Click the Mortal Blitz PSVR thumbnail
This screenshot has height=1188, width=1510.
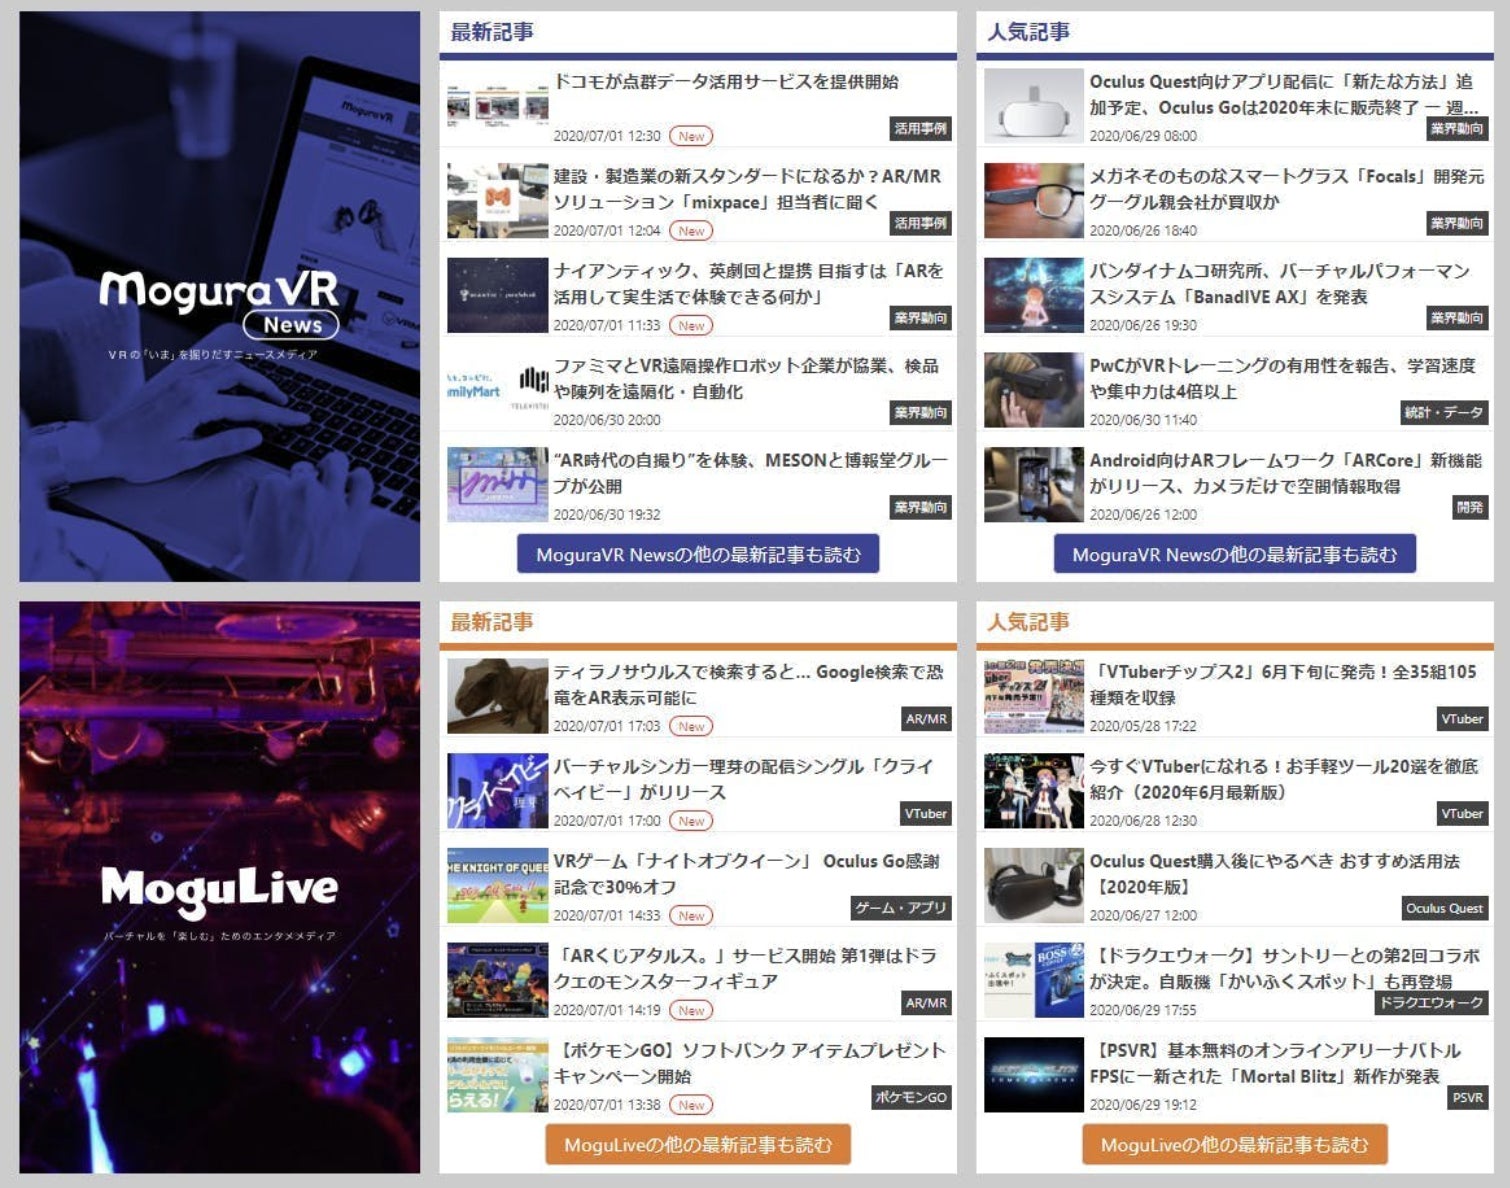point(1033,1075)
